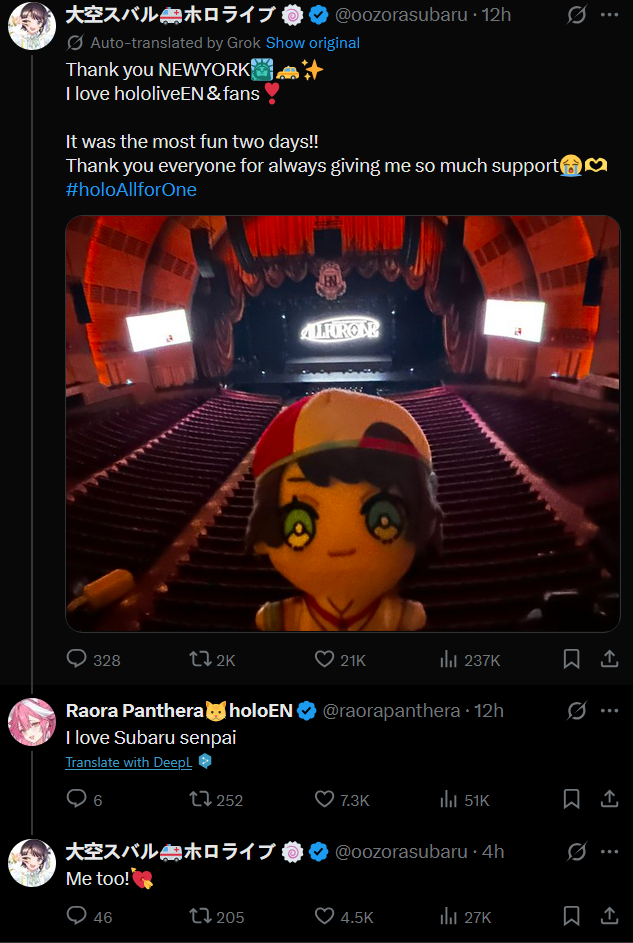Image resolution: width=633 pixels, height=943 pixels.
Task: View analytics showing 237K views
Action: pos(449,659)
